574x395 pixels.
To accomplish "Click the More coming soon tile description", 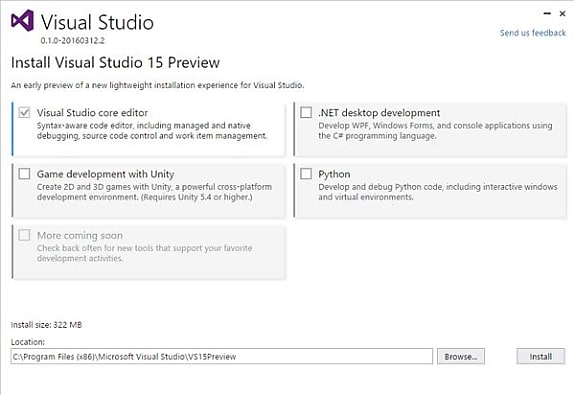I will [x=144, y=253].
